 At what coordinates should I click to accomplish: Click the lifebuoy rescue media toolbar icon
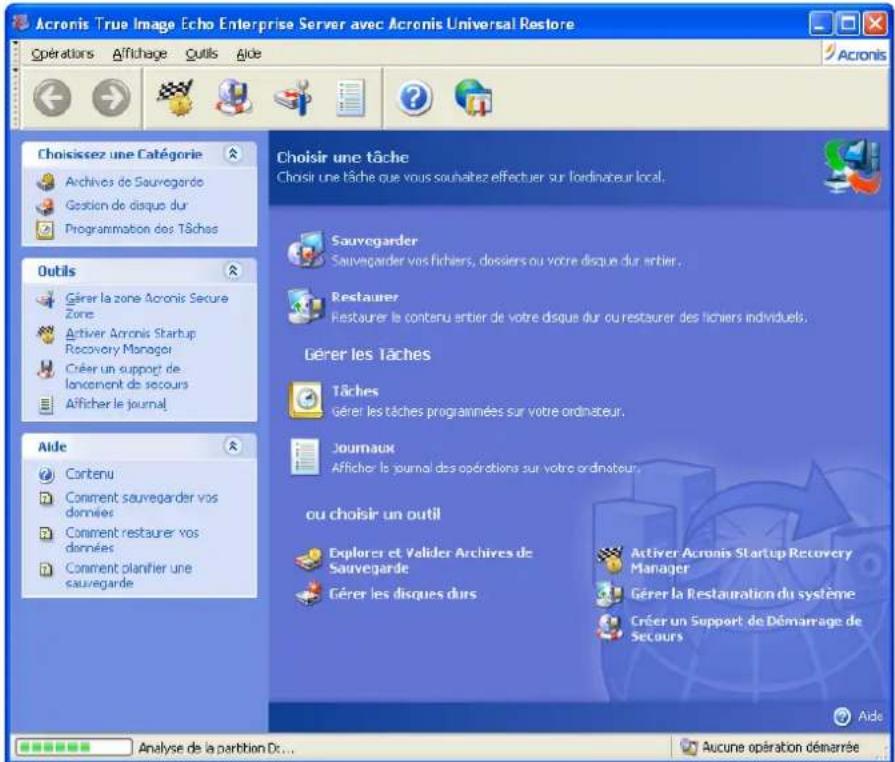234,98
